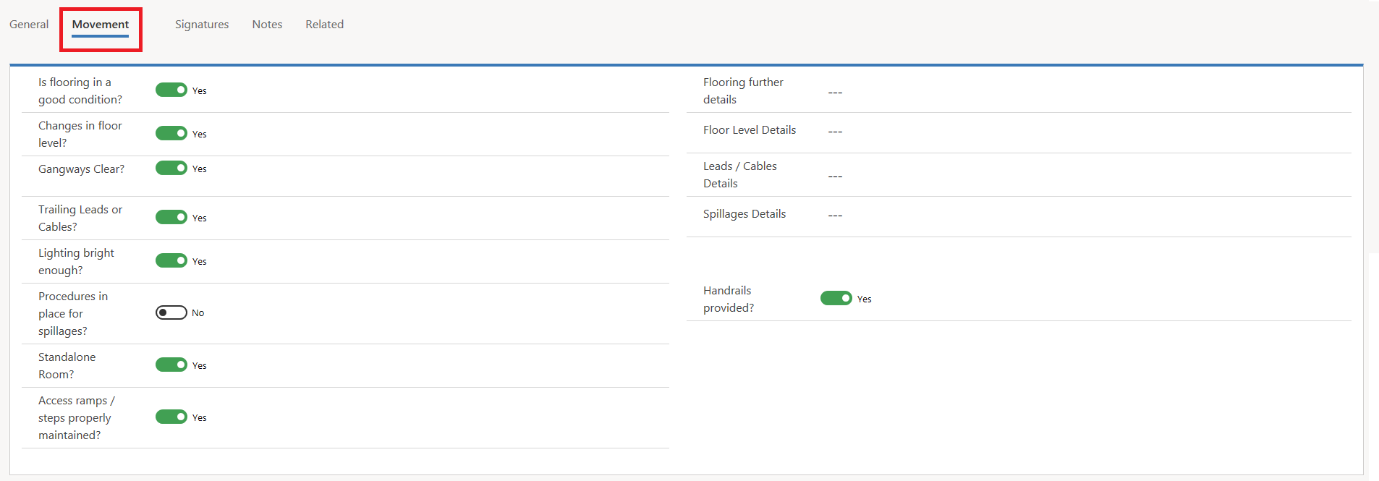Toggle 'Trailing Leads or Cables?' switch
1379x481 pixels.
pos(171,217)
